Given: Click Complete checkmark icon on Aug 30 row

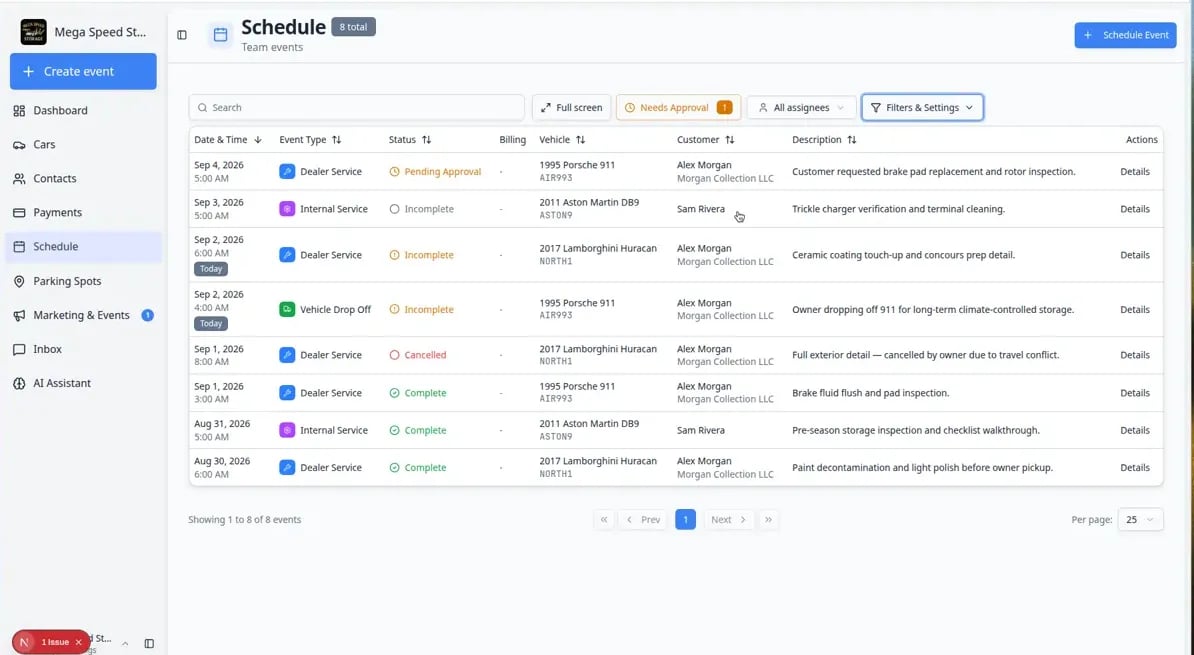Looking at the screenshot, I should click(x=394, y=468).
